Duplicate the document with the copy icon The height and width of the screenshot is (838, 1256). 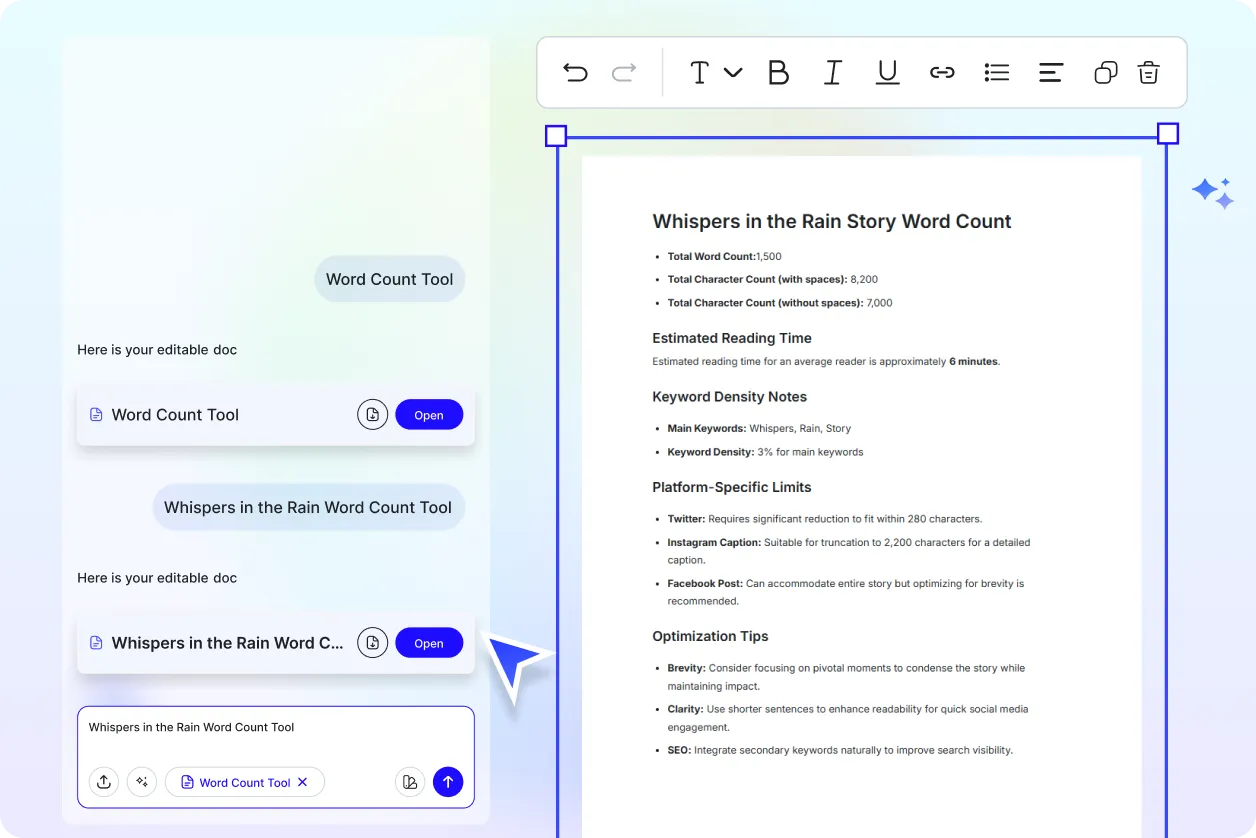1105,72
